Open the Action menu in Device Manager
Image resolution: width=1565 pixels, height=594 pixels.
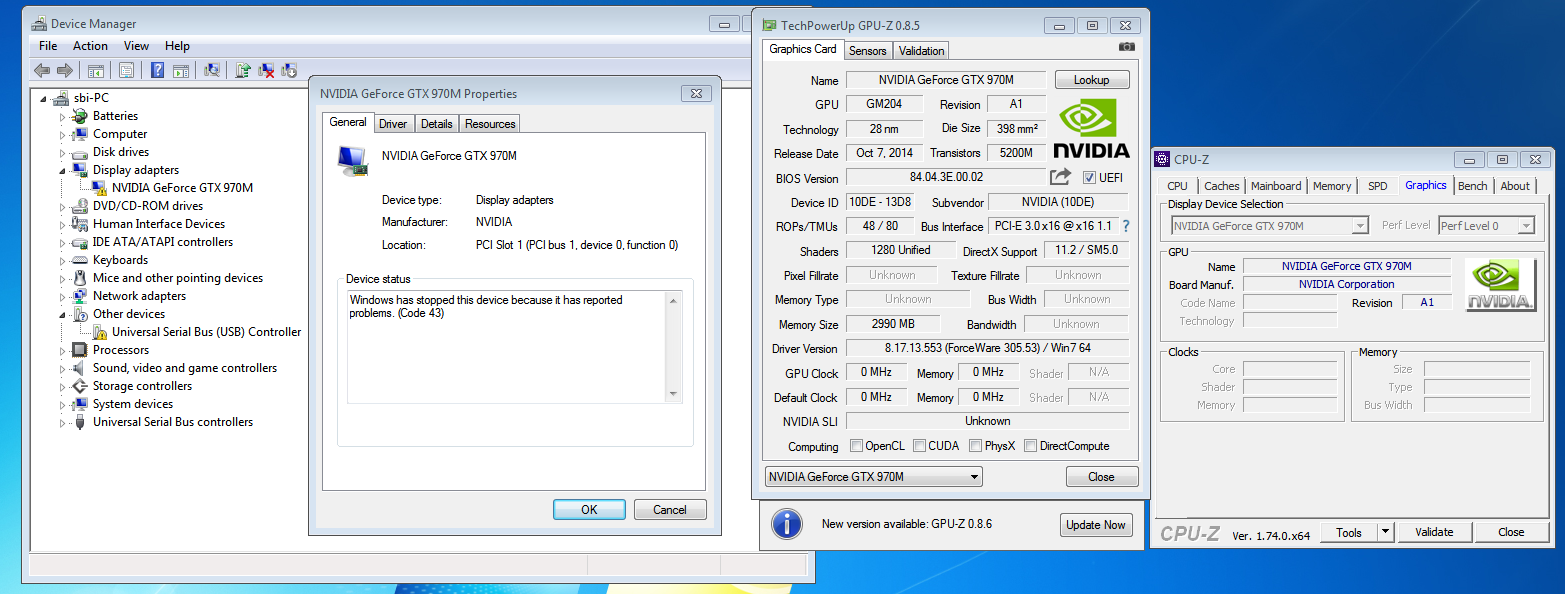click(x=90, y=46)
